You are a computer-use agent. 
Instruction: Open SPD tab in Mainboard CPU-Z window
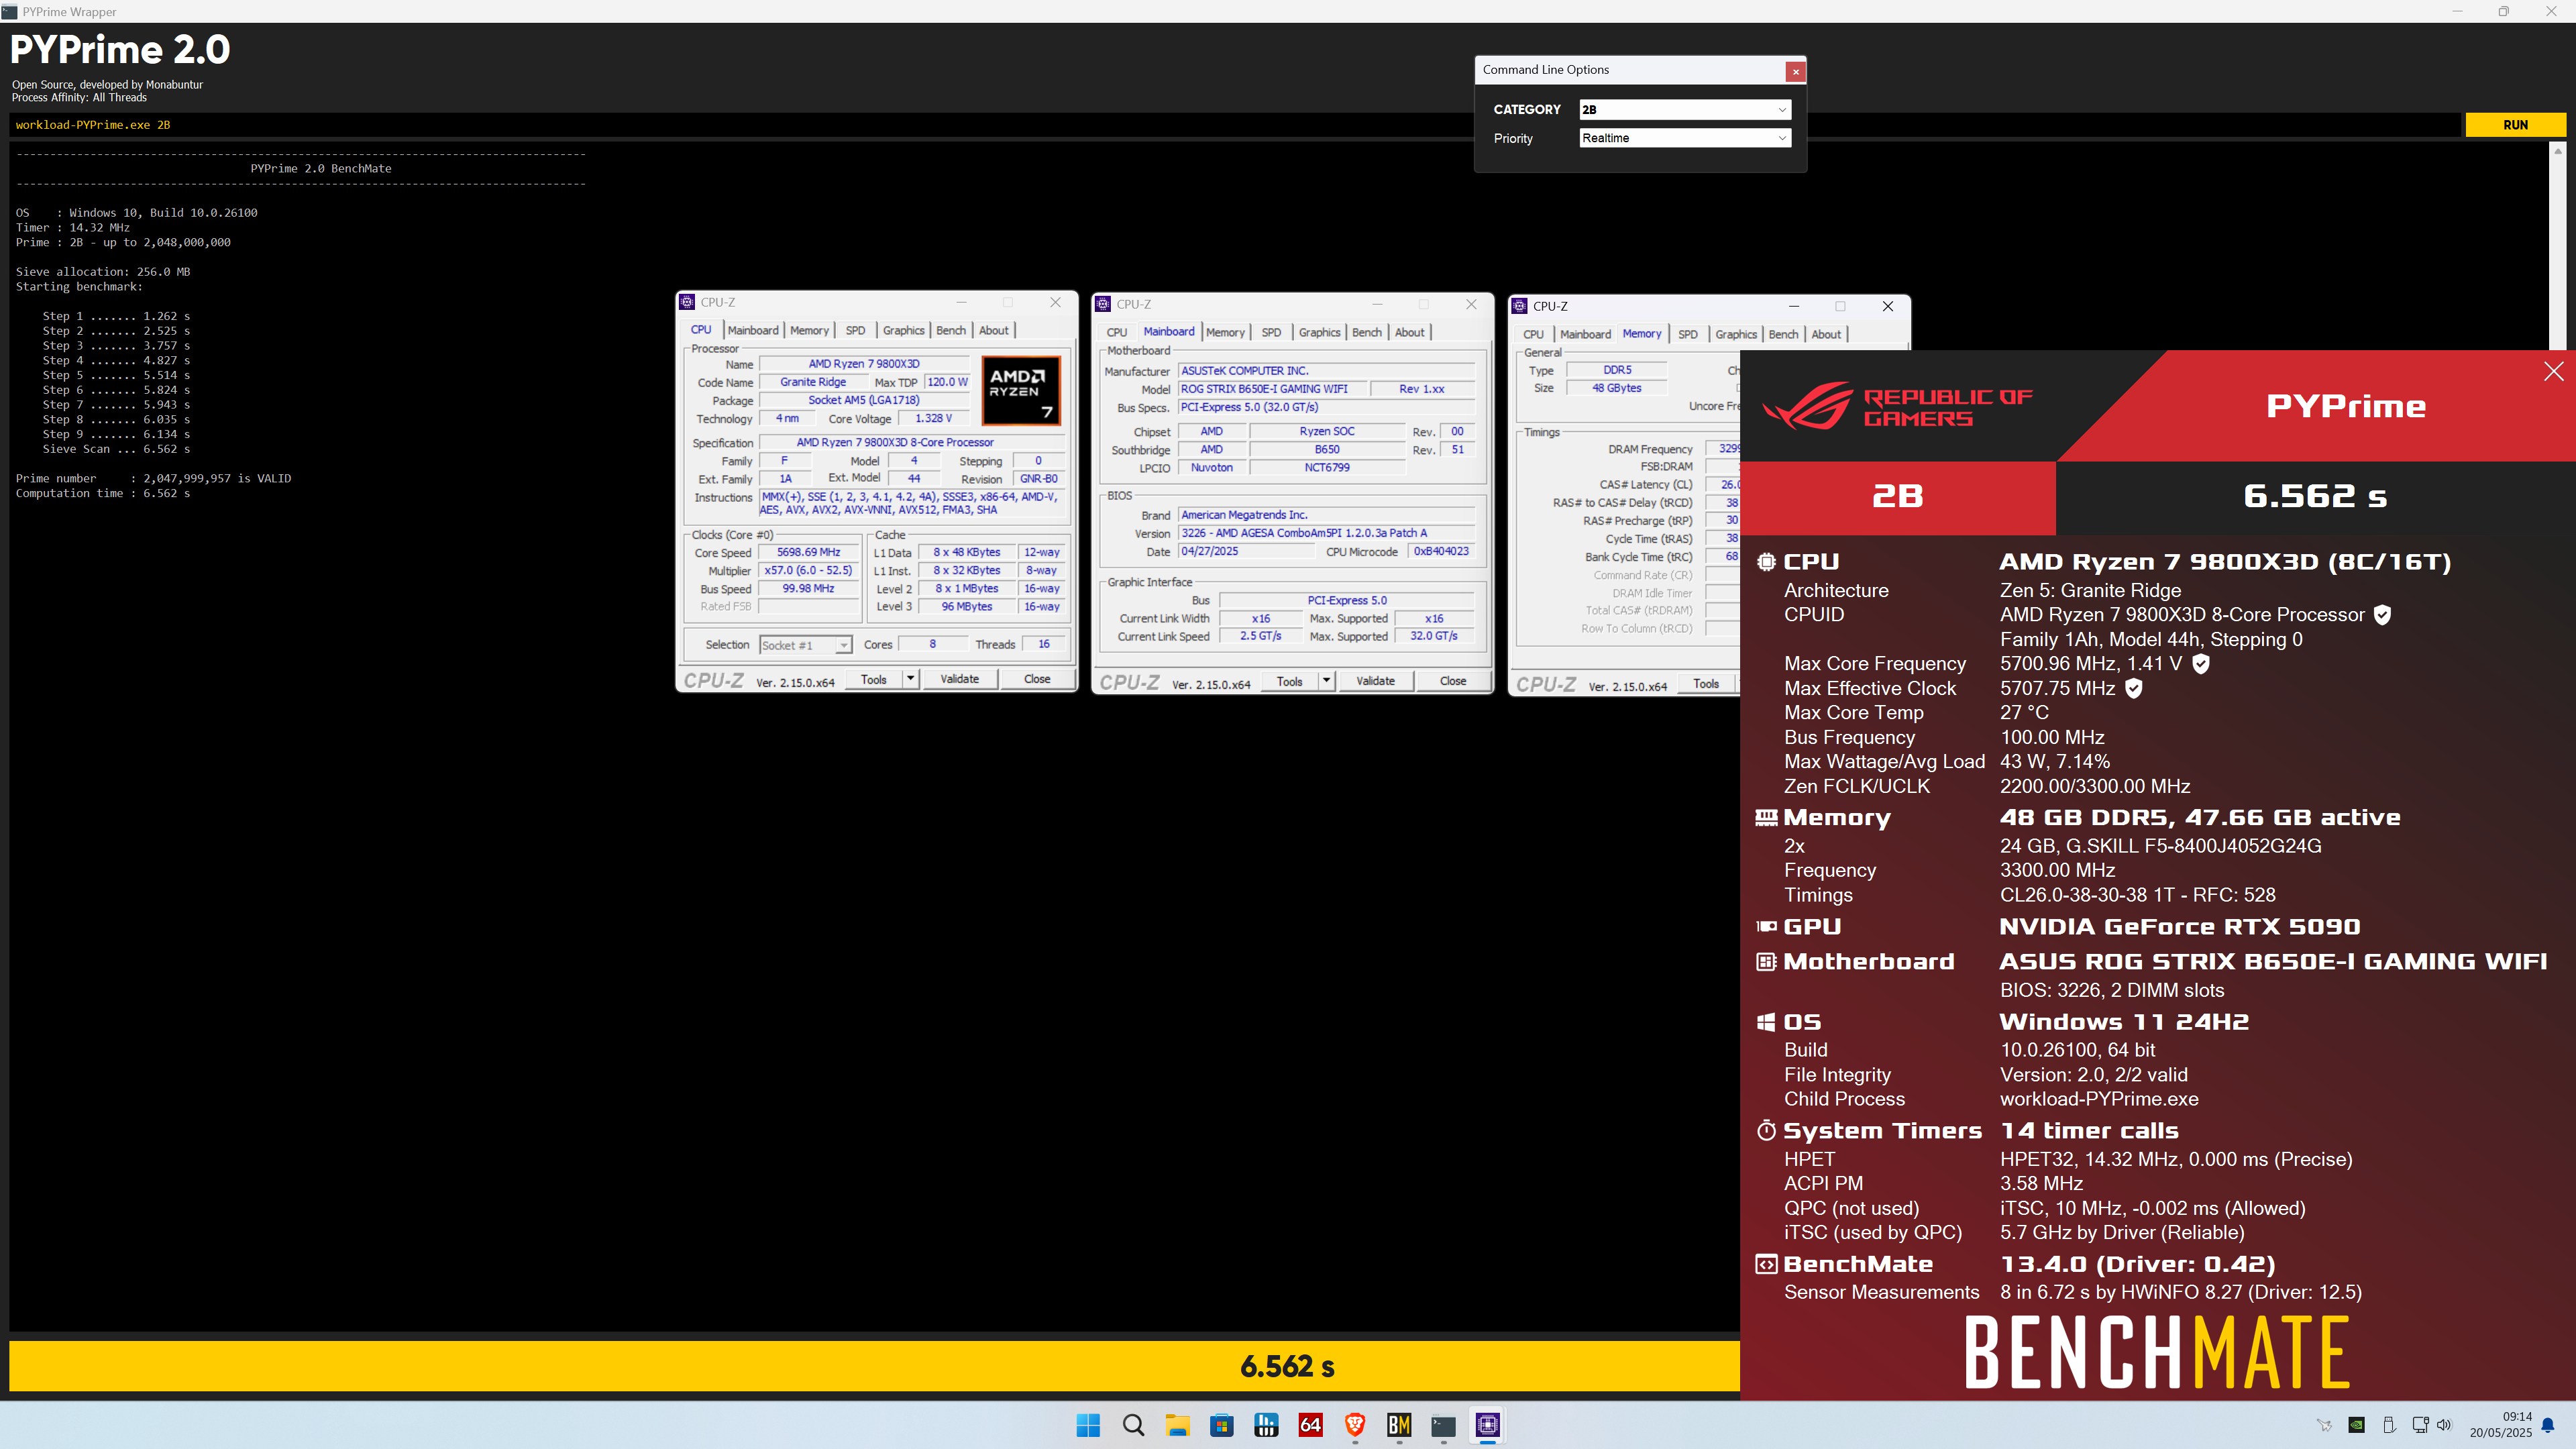click(1271, 332)
